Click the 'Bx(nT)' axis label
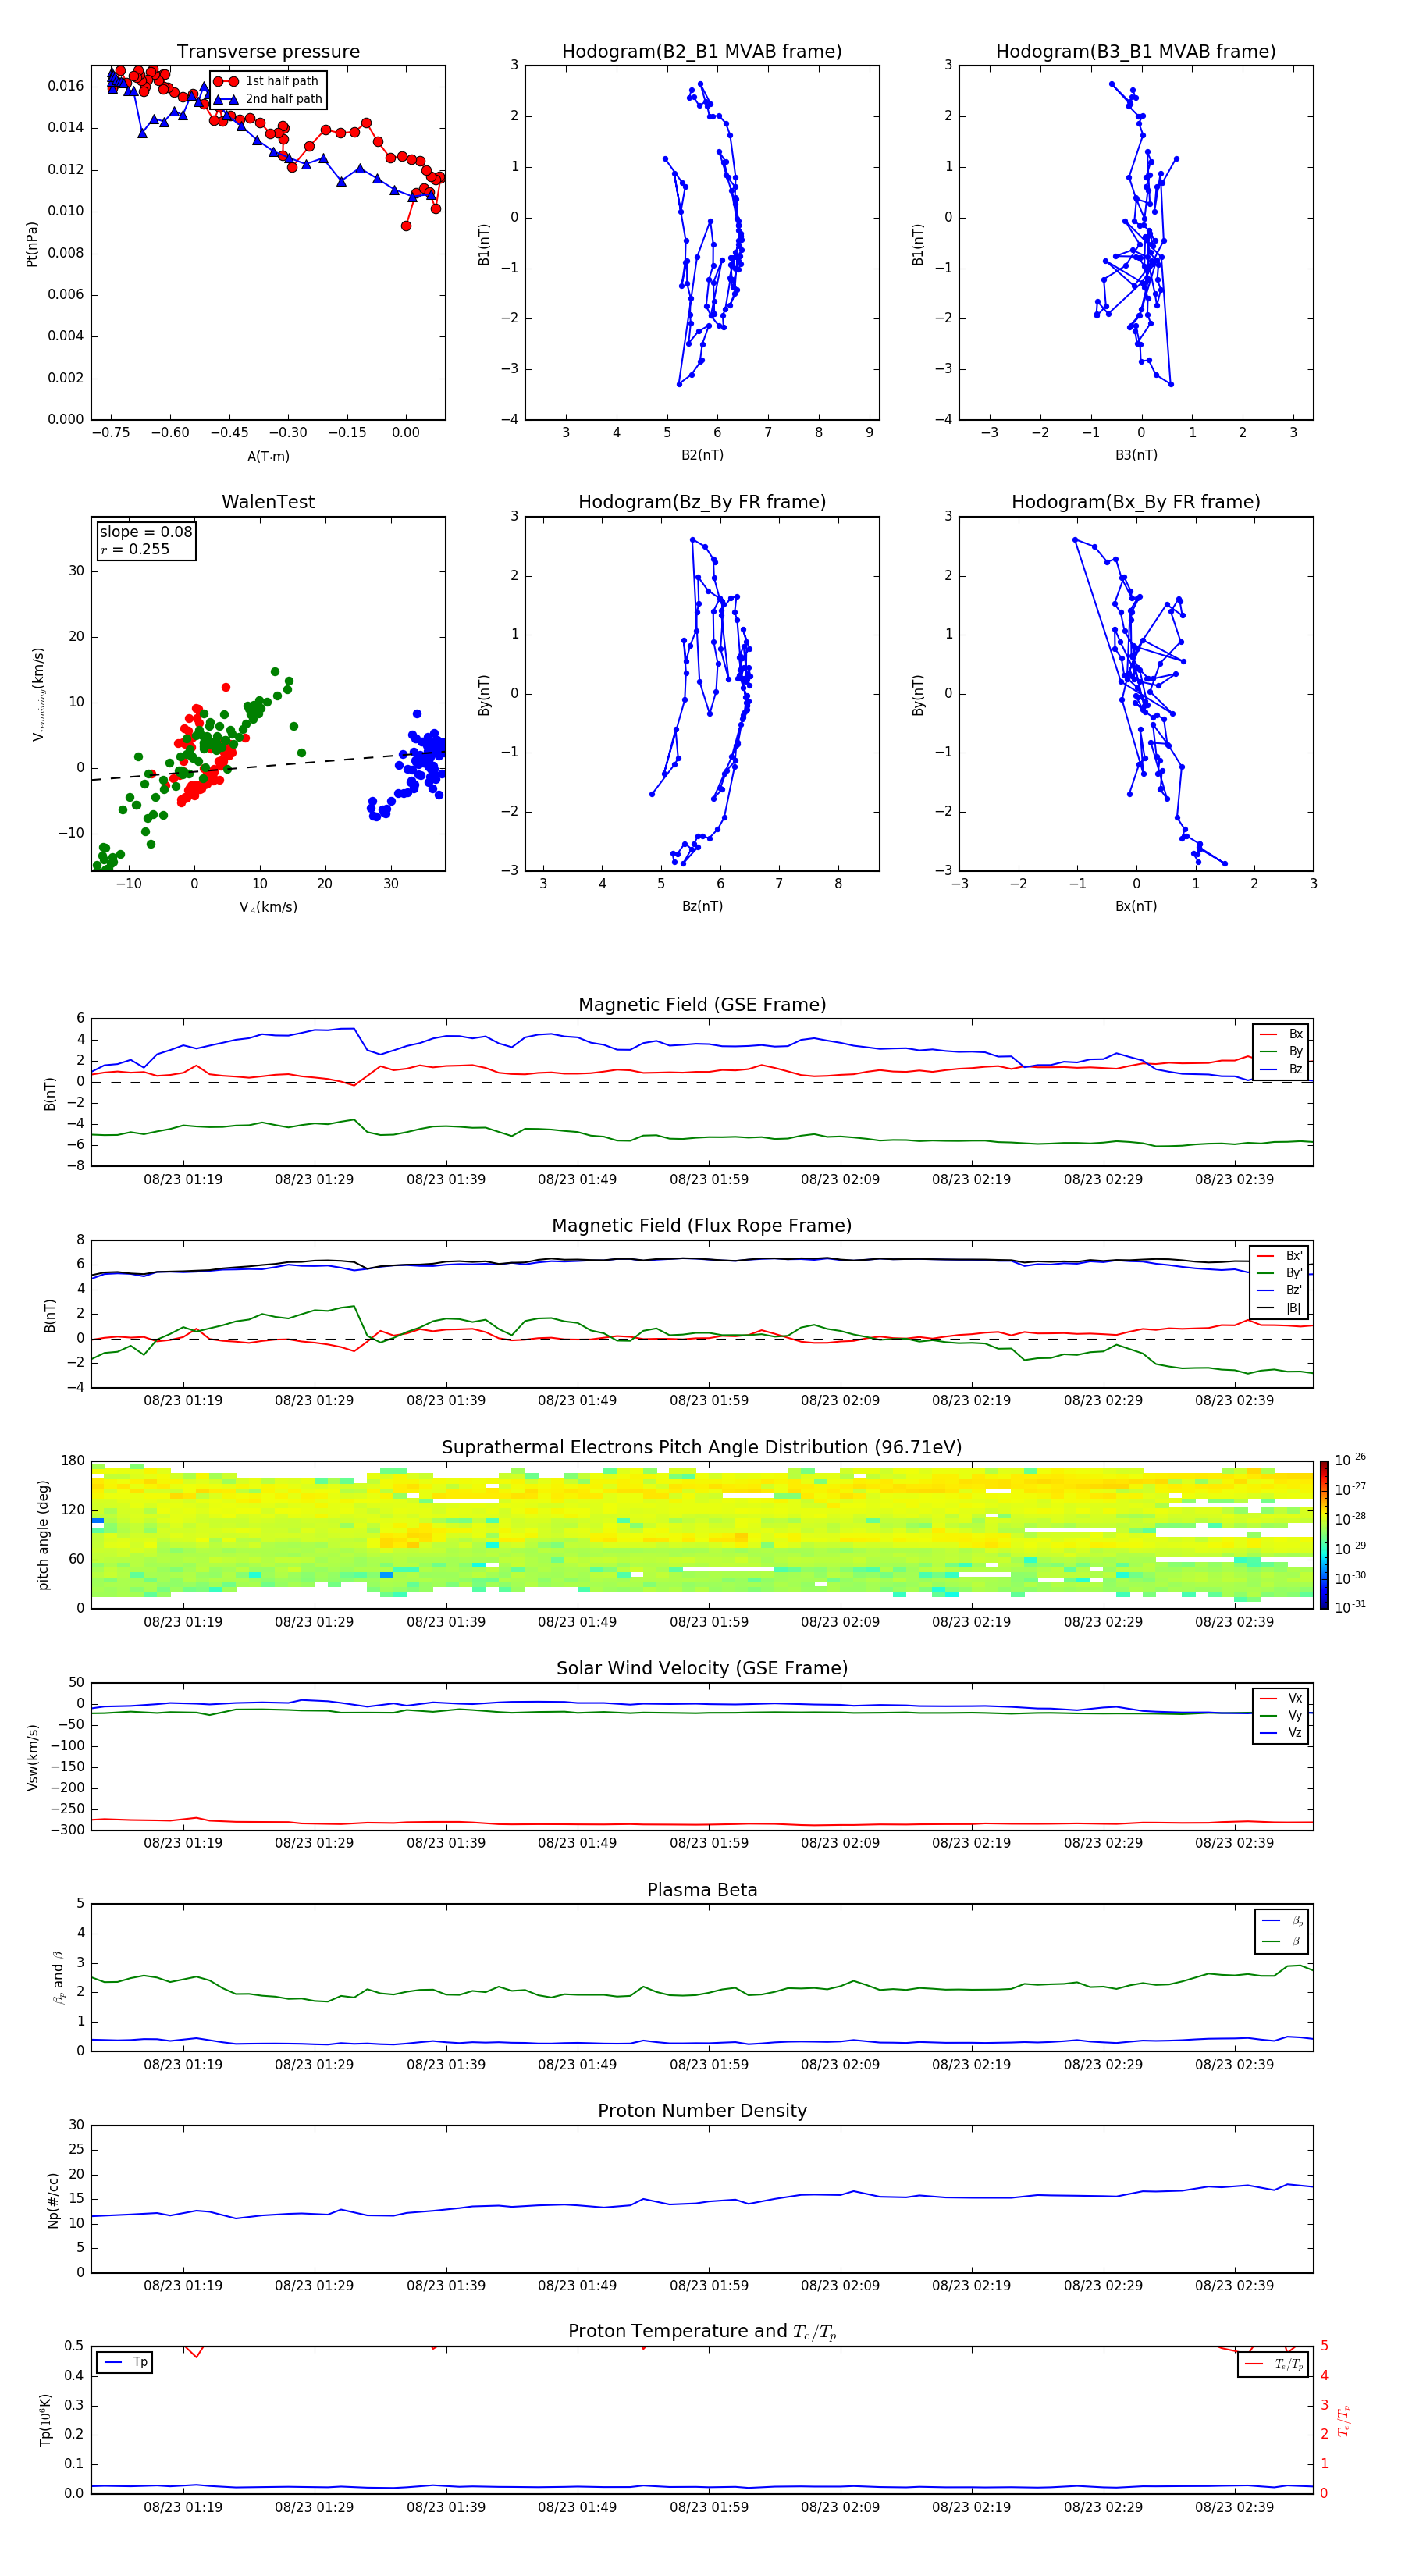The height and width of the screenshot is (2576, 1405). click(x=1136, y=906)
